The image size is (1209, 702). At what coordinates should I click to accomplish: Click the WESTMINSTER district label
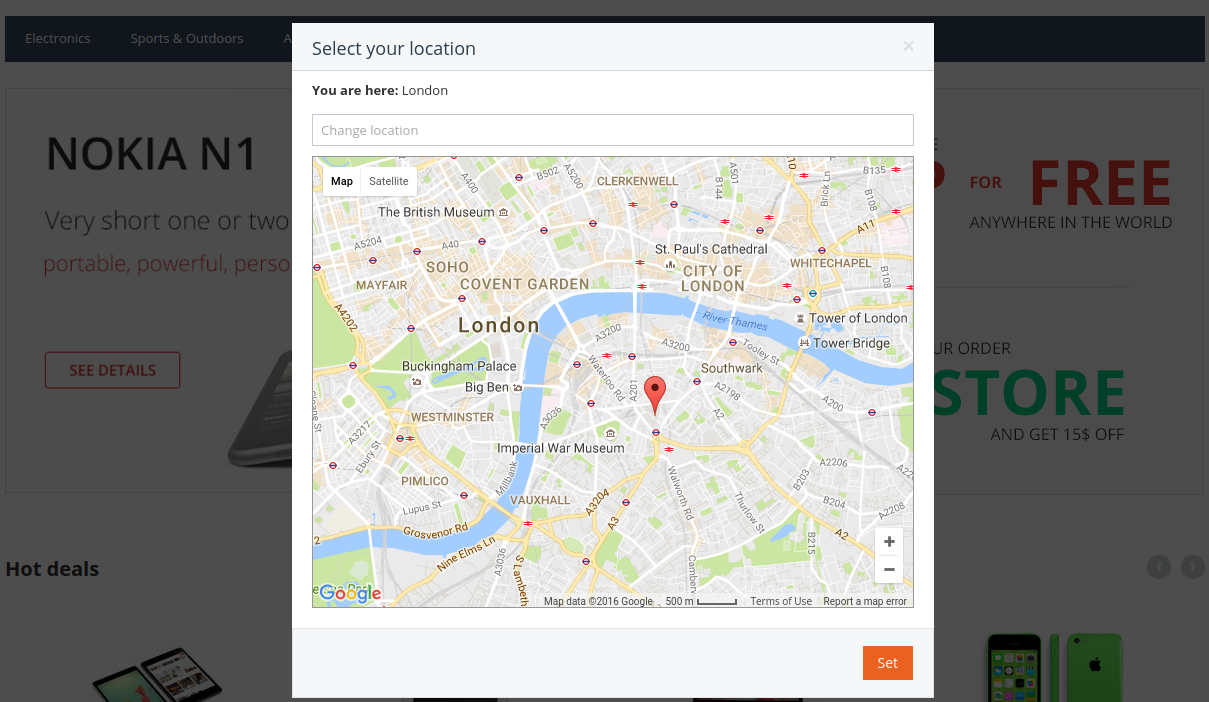click(453, 416)
